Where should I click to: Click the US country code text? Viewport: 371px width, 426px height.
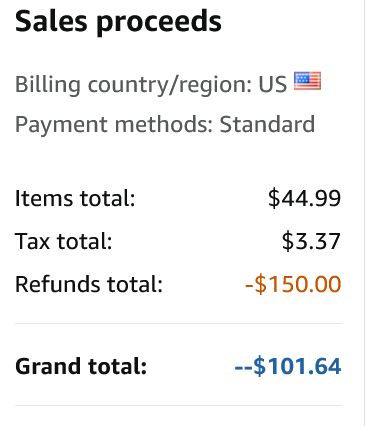click(273, 84)
